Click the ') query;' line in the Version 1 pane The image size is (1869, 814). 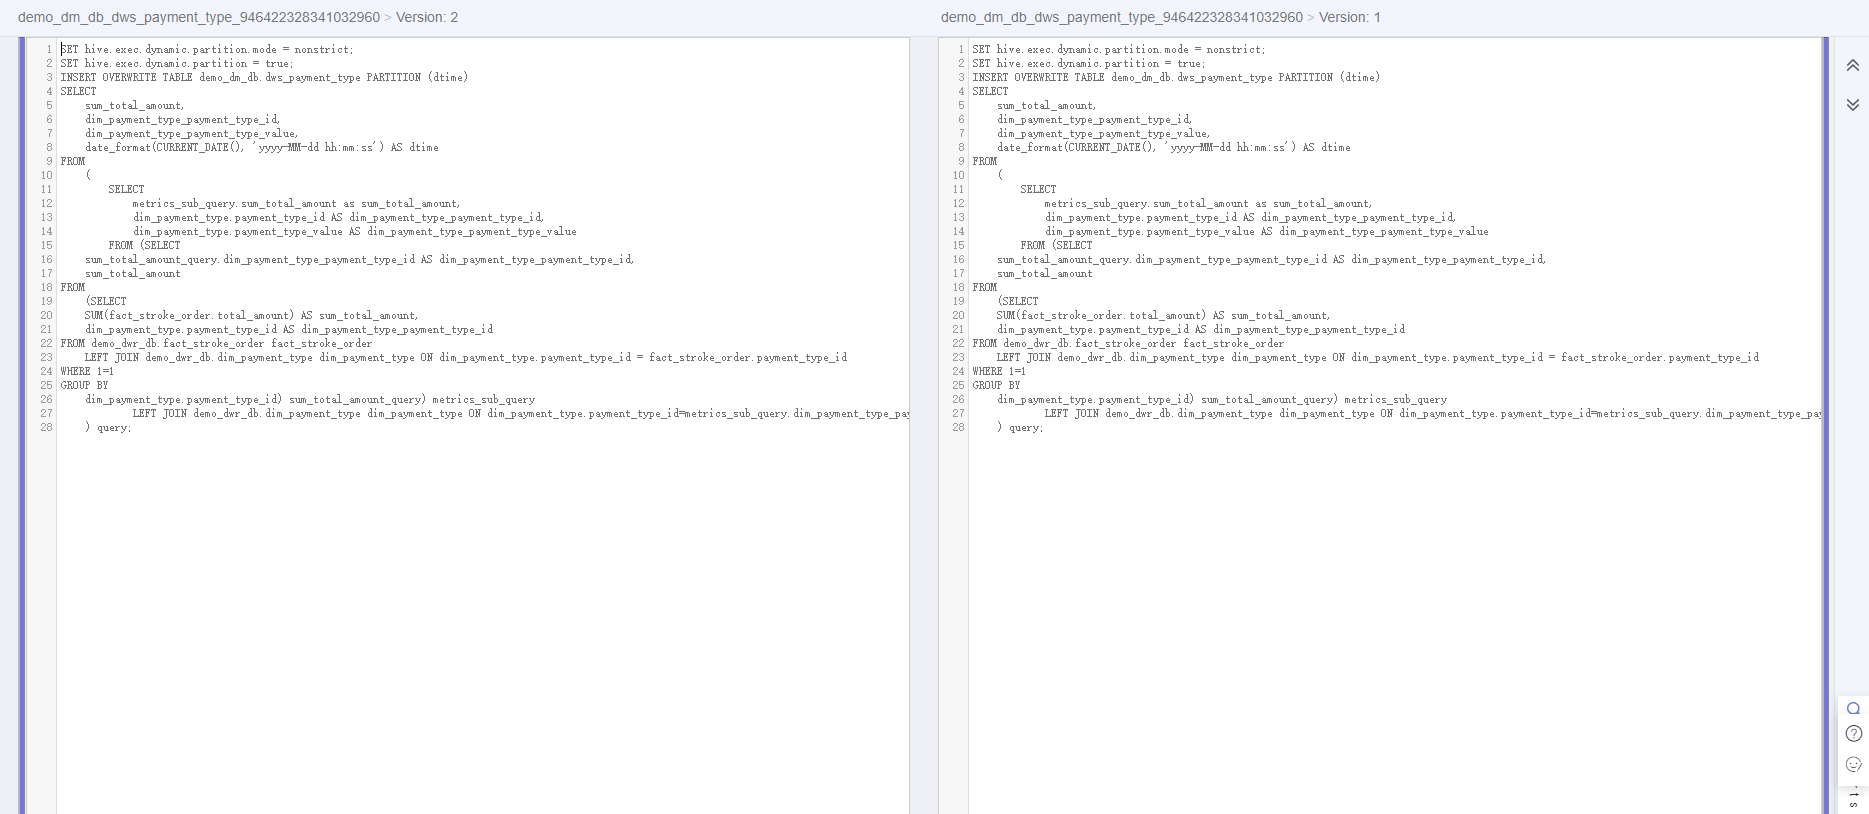click(1020, 427)
